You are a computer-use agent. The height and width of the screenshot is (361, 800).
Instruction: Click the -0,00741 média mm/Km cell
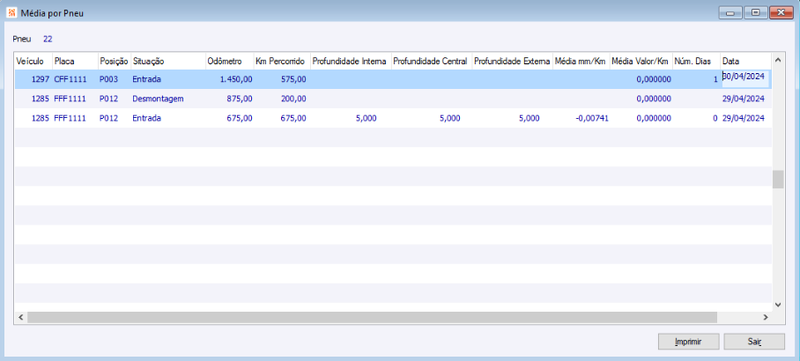point(581,118)
